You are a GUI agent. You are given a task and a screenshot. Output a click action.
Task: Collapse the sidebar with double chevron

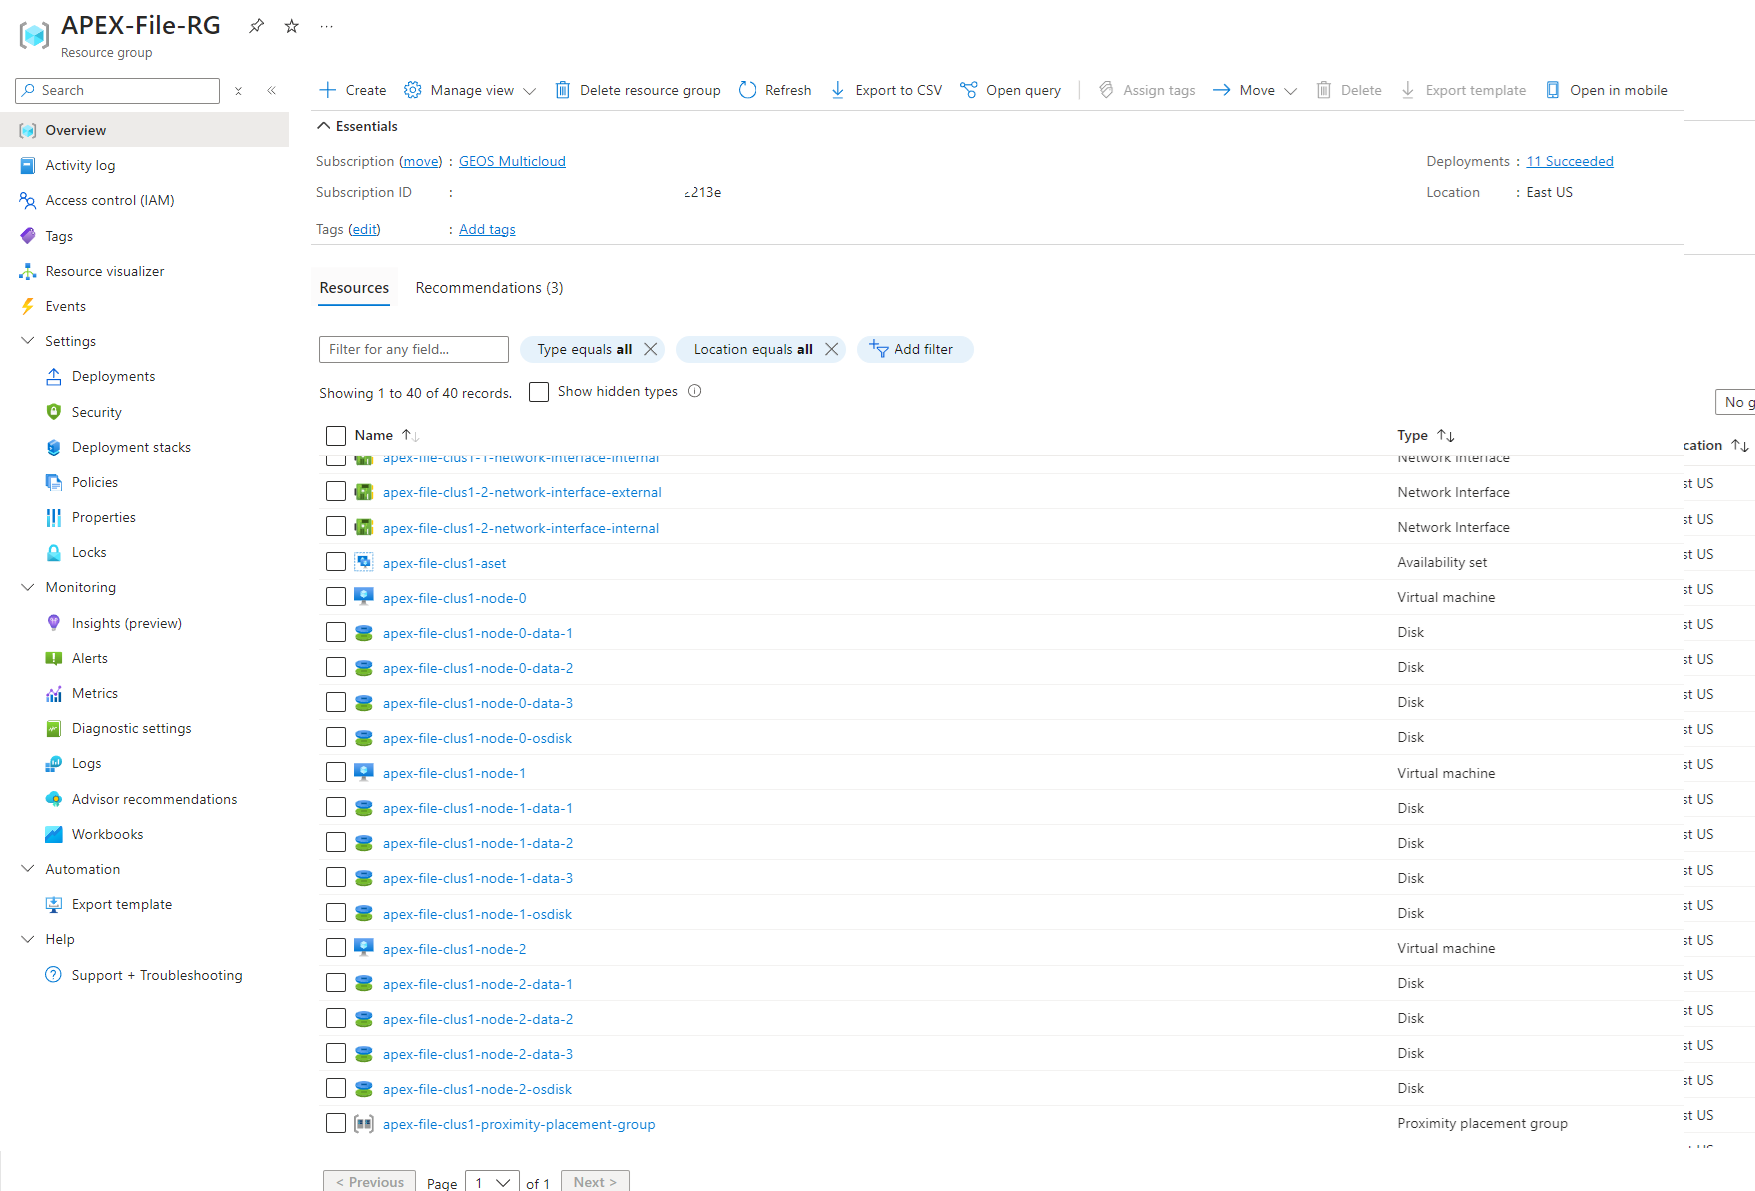271,90
